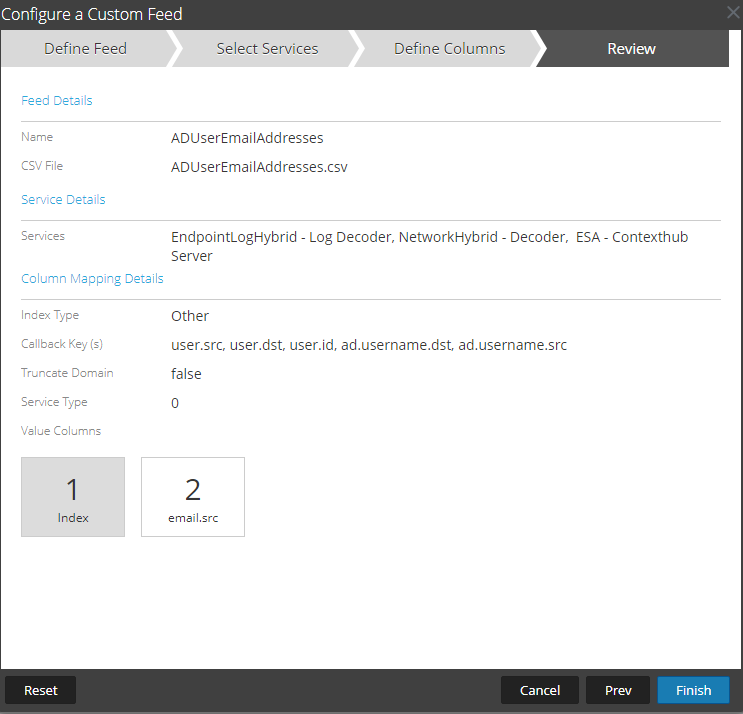
Task: Select the column 1 Index tile
Action: coord(73,497)
